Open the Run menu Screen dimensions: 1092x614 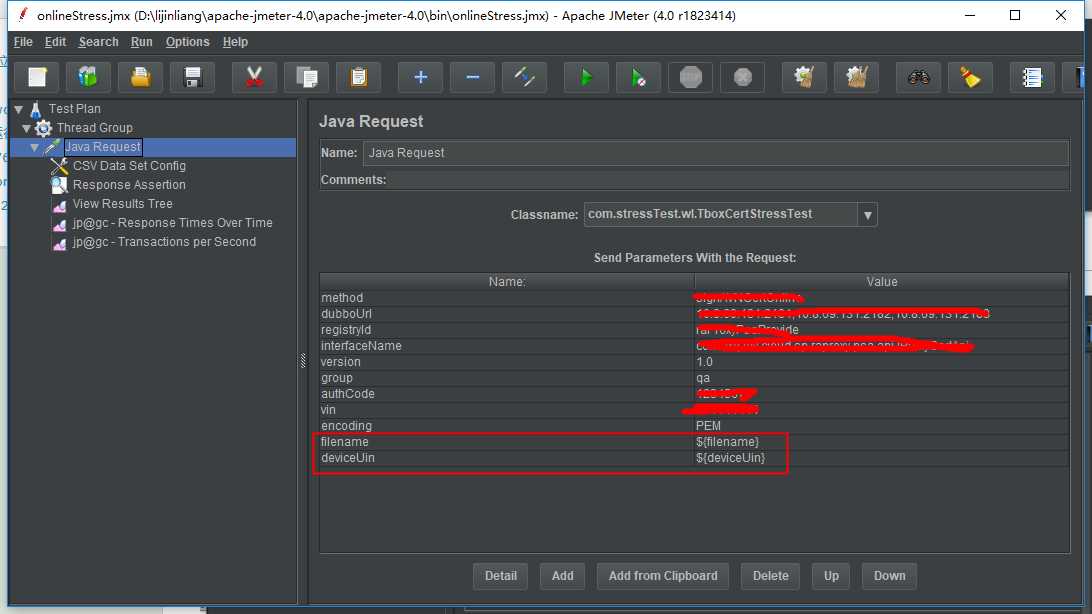click(141, 42)
